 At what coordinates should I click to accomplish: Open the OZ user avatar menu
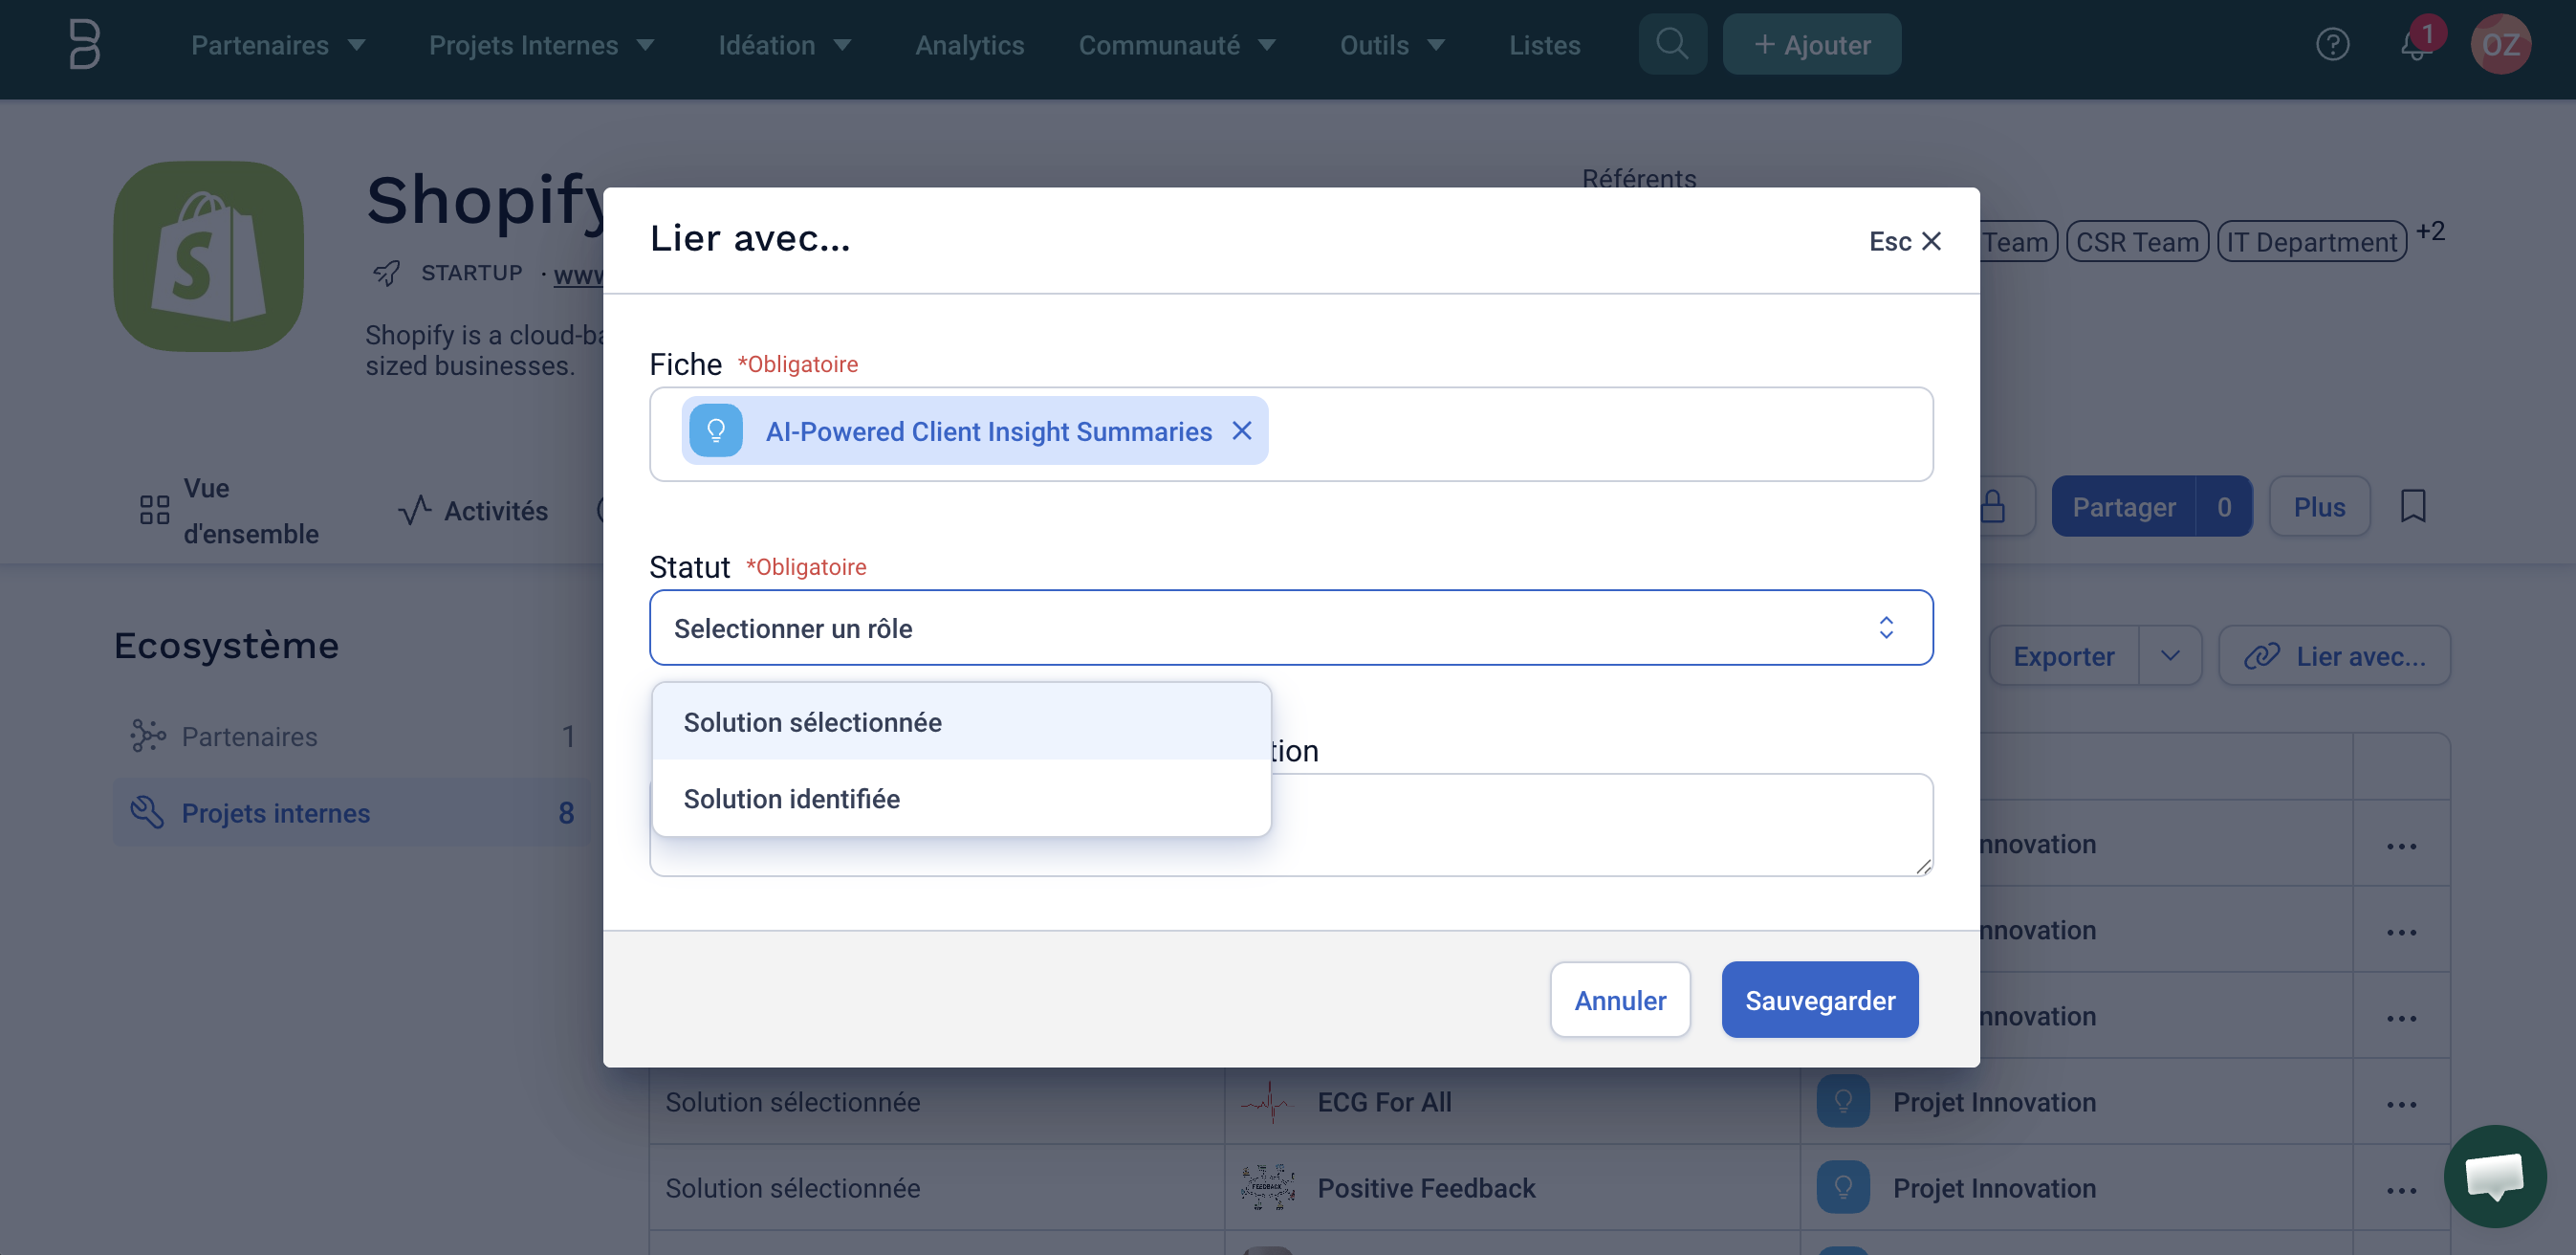[2500, 45]
